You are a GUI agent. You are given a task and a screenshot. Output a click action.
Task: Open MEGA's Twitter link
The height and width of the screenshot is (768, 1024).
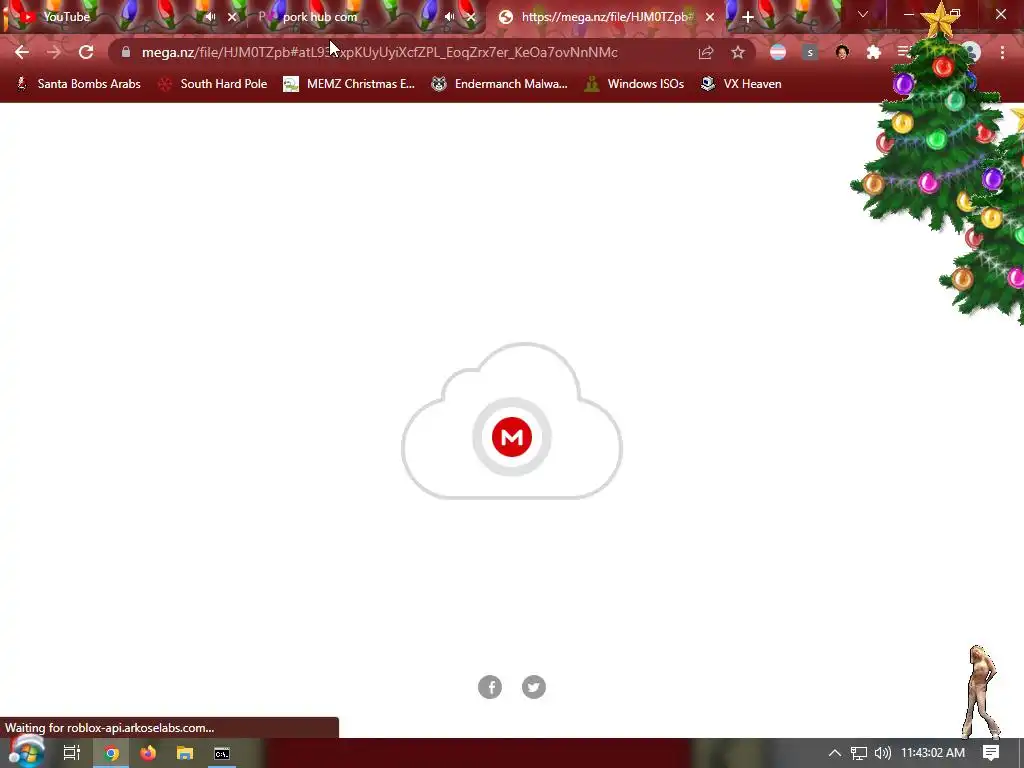pos(534,687)
